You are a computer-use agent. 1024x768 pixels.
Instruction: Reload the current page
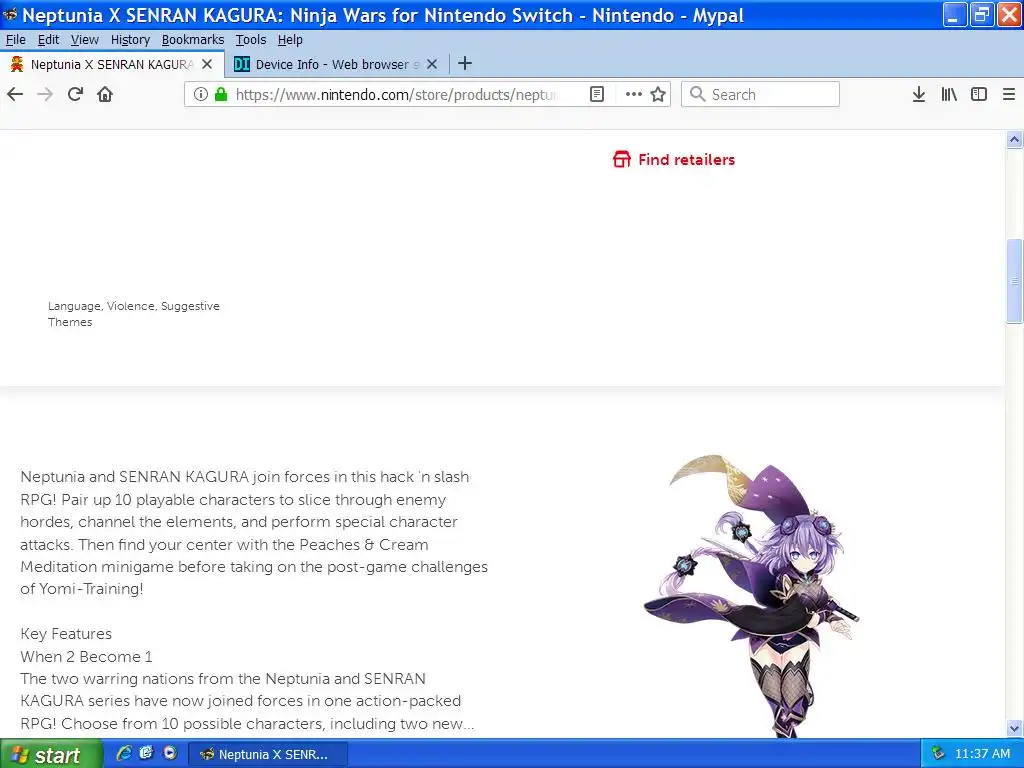[x=75, y=95]
